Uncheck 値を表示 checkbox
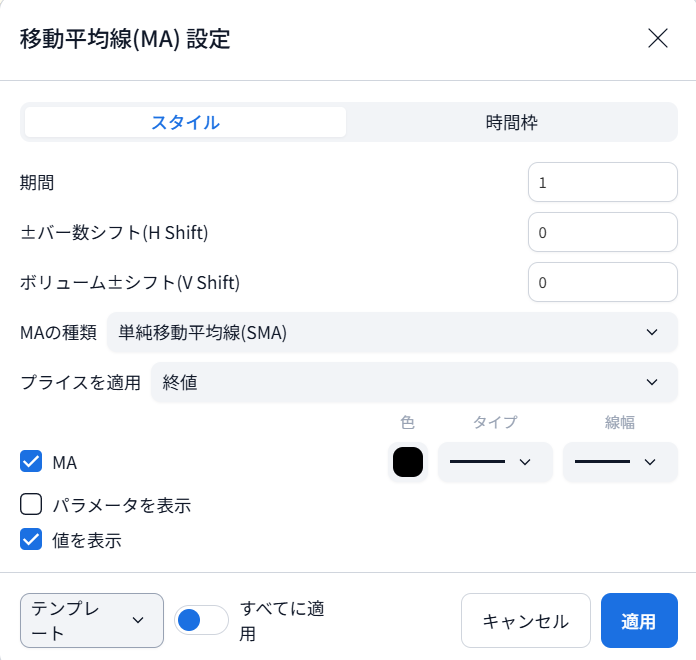This screenshot has width=696, height=660. 31,539
